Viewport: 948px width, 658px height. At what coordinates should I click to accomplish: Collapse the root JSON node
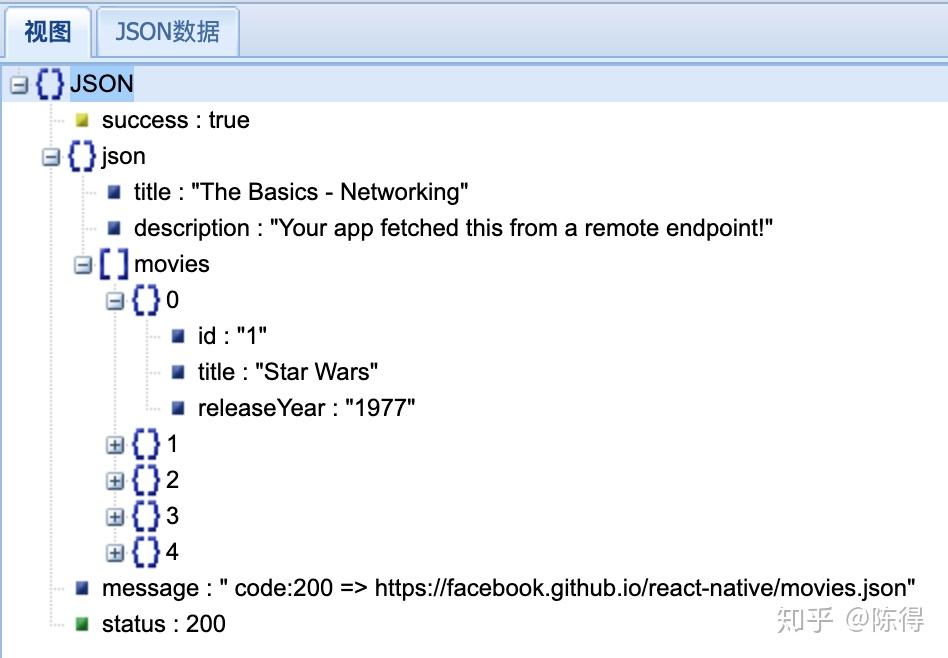pos(19,85)
